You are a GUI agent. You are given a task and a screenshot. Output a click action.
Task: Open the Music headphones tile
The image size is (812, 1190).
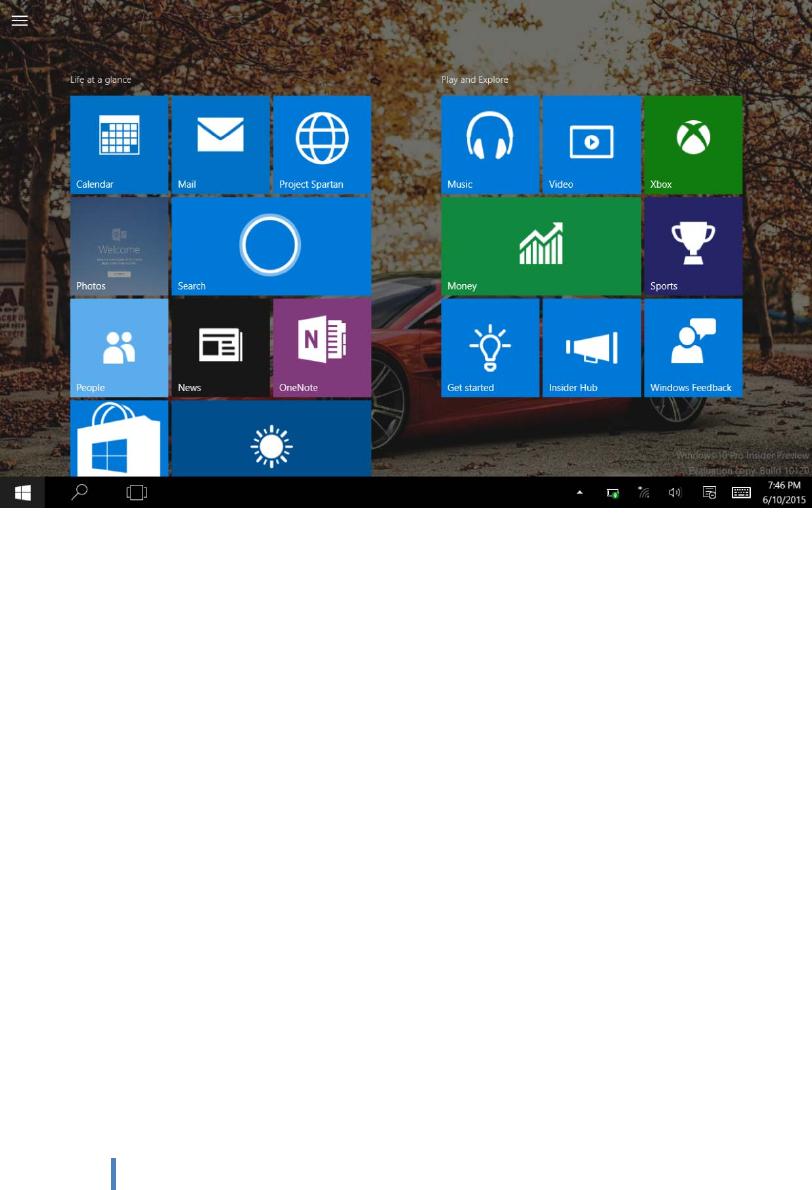490,144
